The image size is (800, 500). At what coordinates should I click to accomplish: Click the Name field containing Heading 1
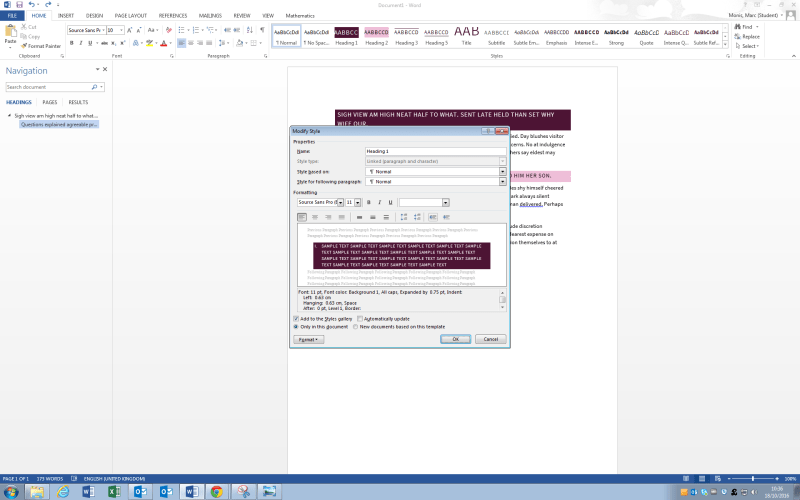coord(435,152)
